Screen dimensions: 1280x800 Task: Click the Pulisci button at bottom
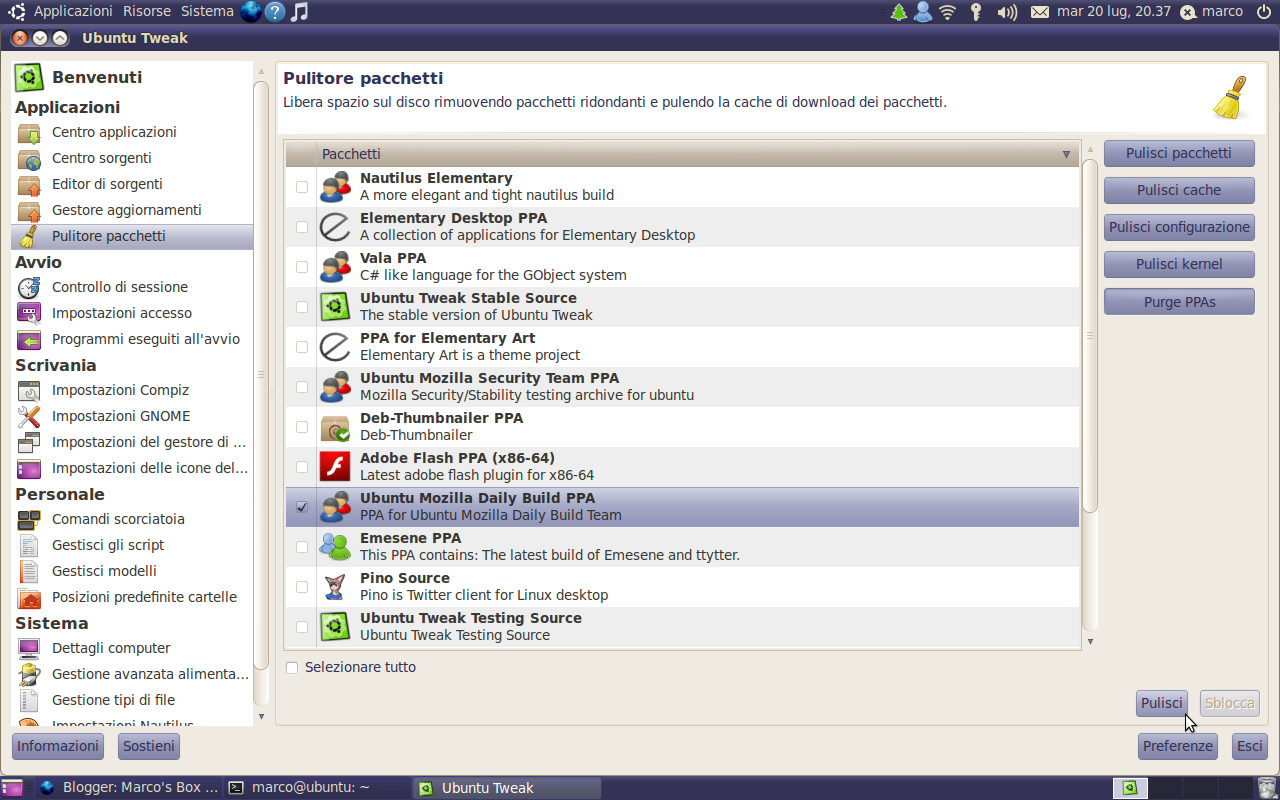pos(1162,703)
